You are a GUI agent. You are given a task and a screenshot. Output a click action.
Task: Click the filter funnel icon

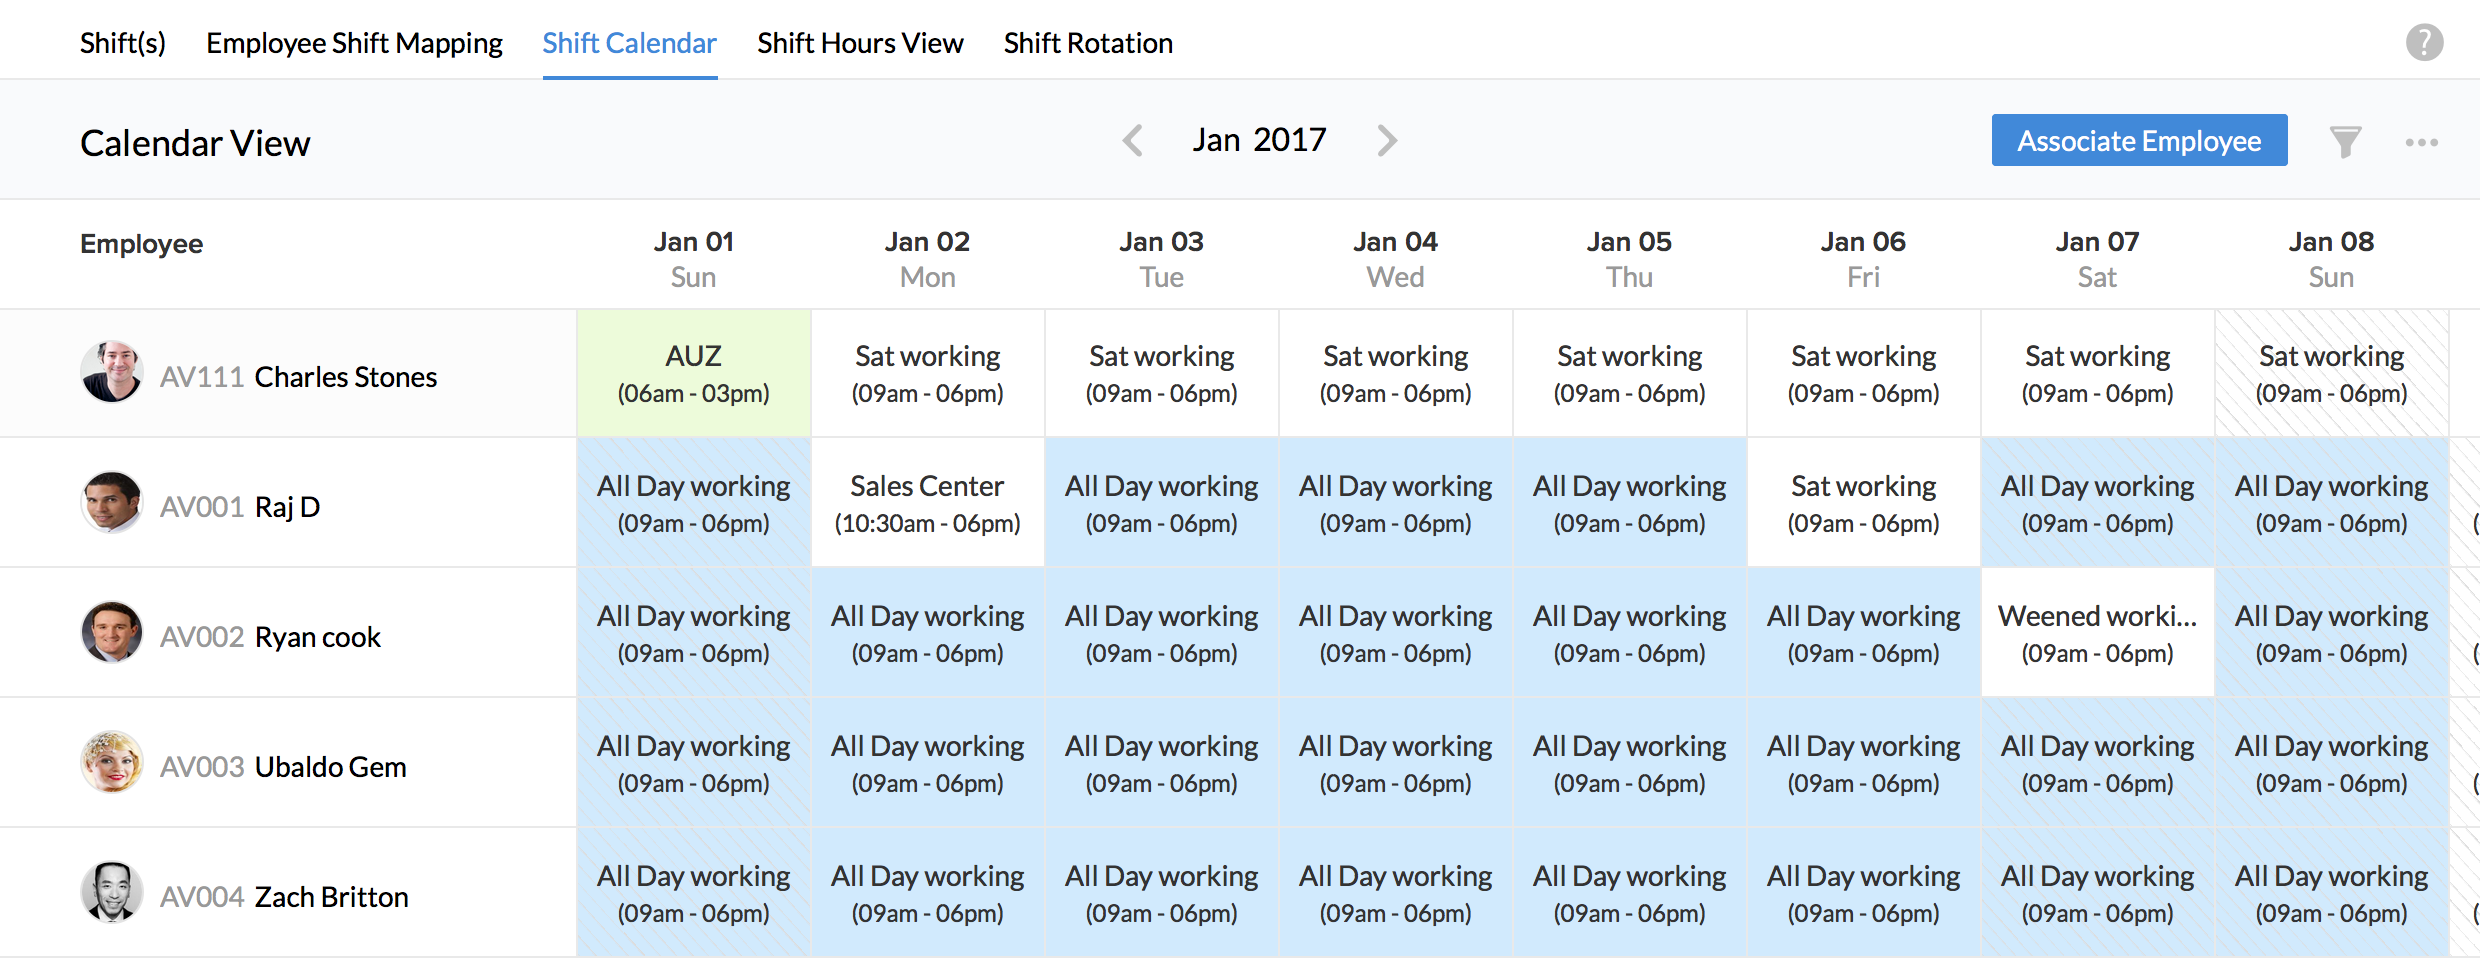point(2345,141)
